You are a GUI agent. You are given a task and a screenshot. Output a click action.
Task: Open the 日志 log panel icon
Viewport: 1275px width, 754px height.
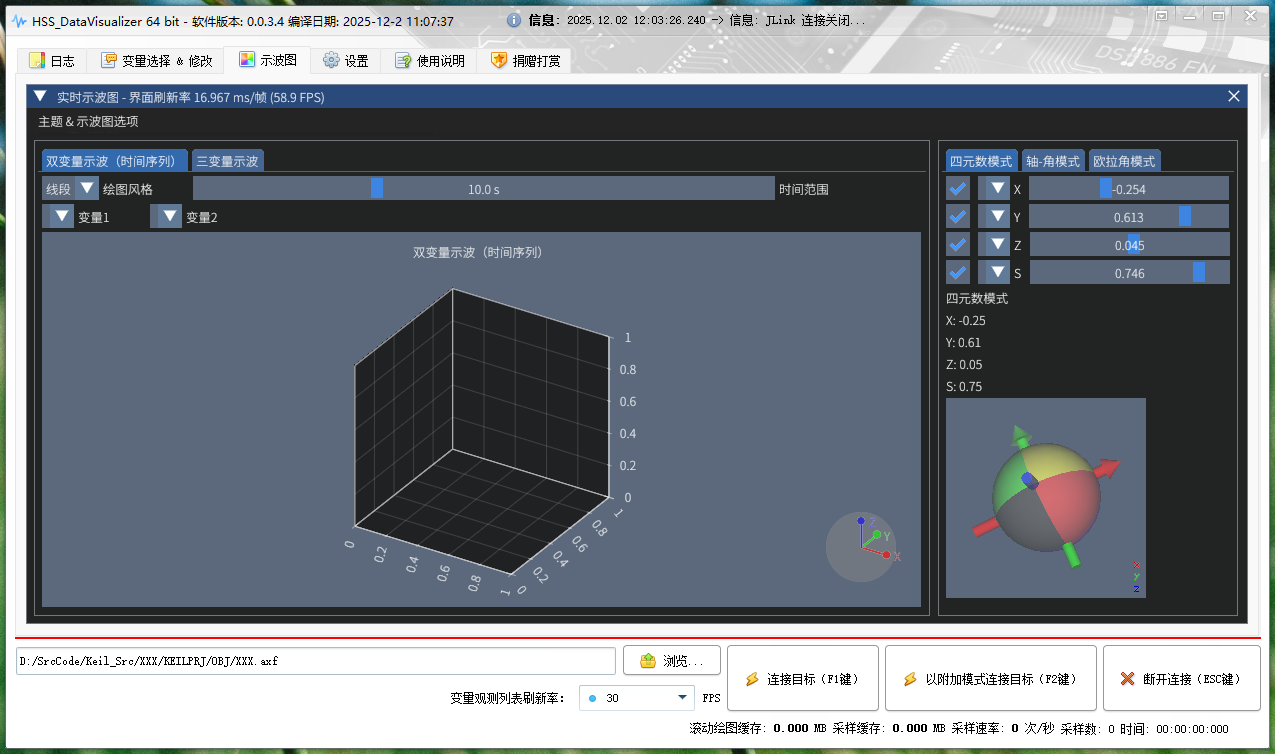click(x=37, y=60)
